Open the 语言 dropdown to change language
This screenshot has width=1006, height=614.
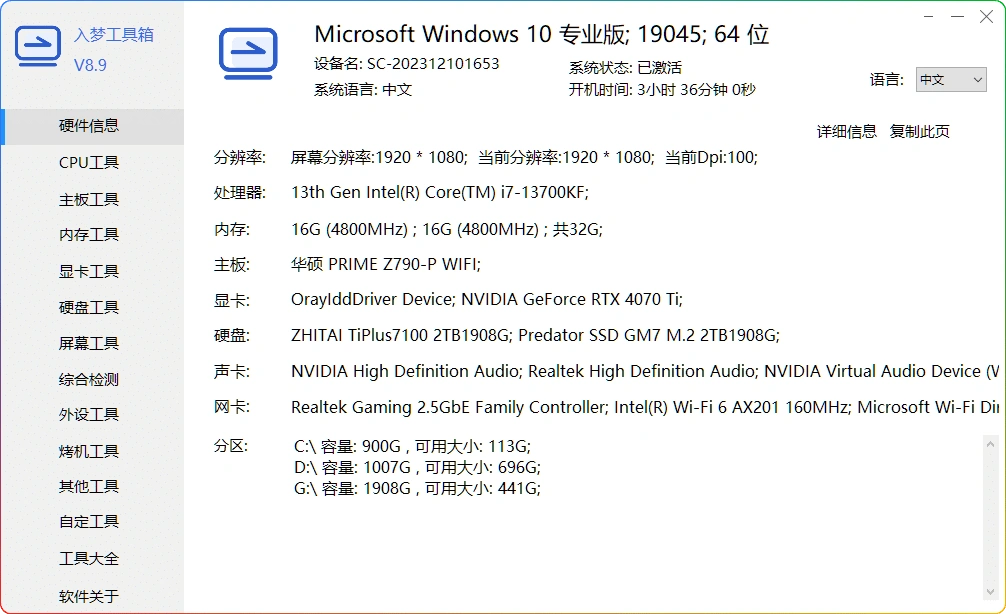pos(949,79)
